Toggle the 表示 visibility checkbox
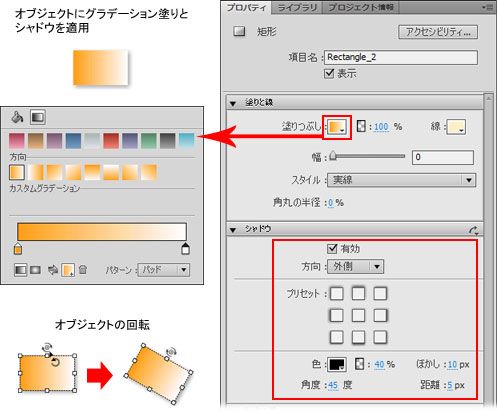Viewport: 497px width, 411px height. click(329, 73)
